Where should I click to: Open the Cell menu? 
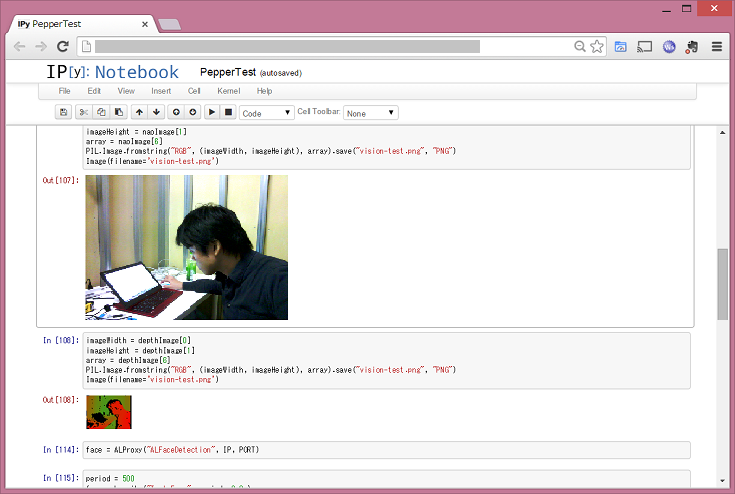coord(194,91)
